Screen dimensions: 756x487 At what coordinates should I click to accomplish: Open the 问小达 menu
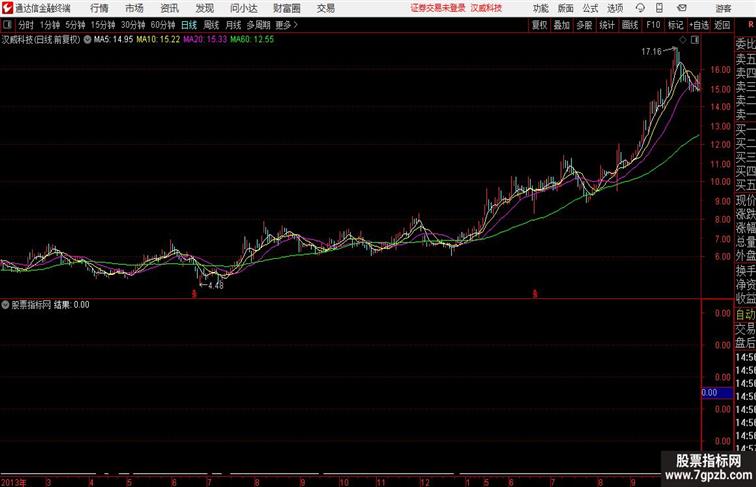point(243,8)
